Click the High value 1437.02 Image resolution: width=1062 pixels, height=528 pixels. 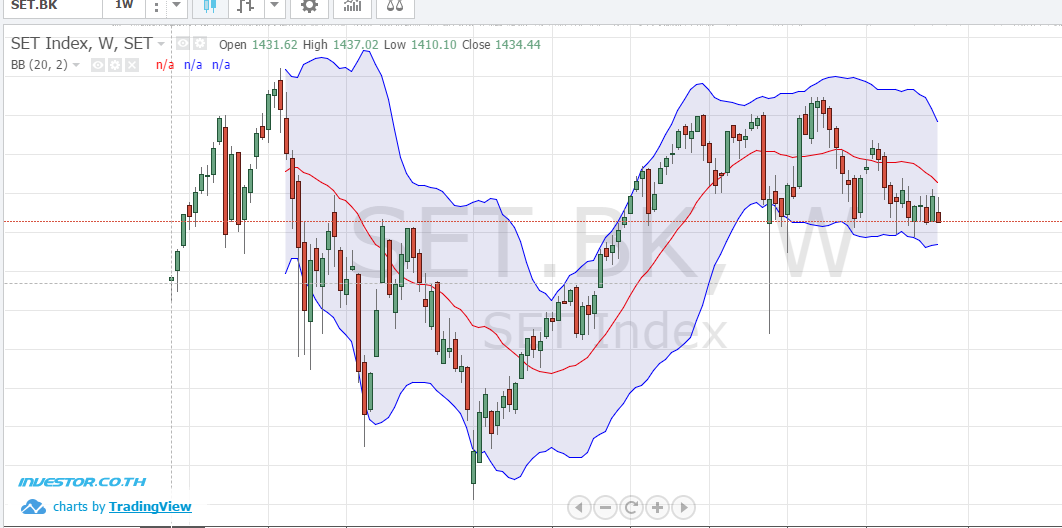(x=355, y=45)
